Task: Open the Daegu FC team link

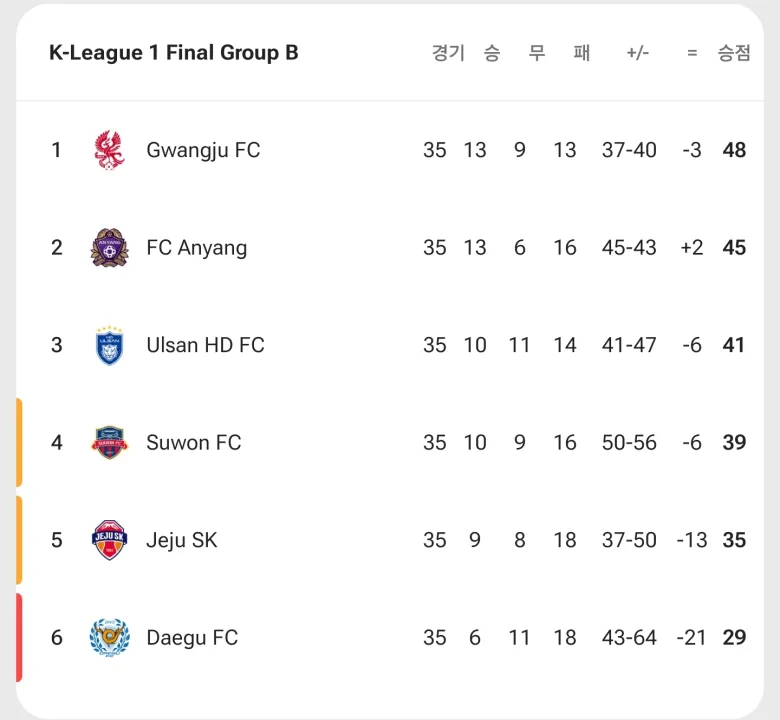Action: 192,638
